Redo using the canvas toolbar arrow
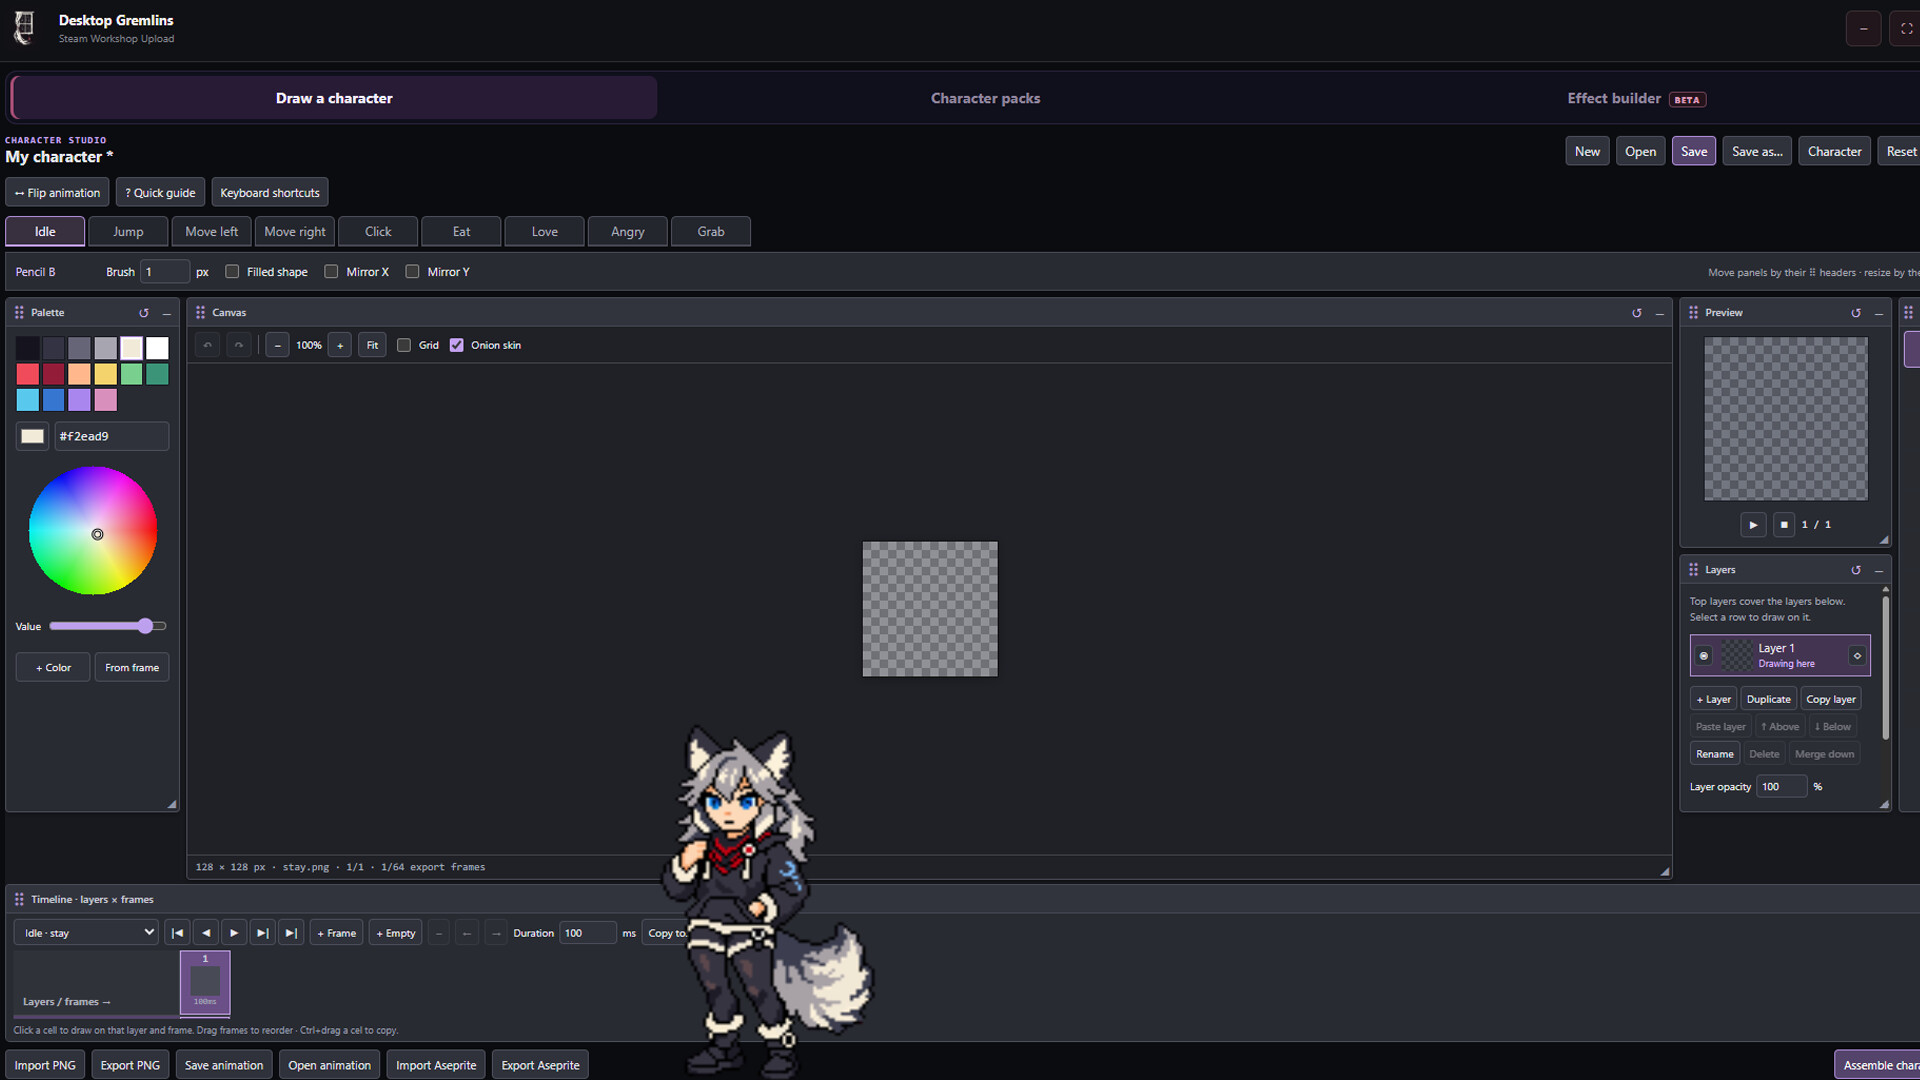This screenshot has width=1920, height=1080. pyautogui.click(x=239, y=345)
